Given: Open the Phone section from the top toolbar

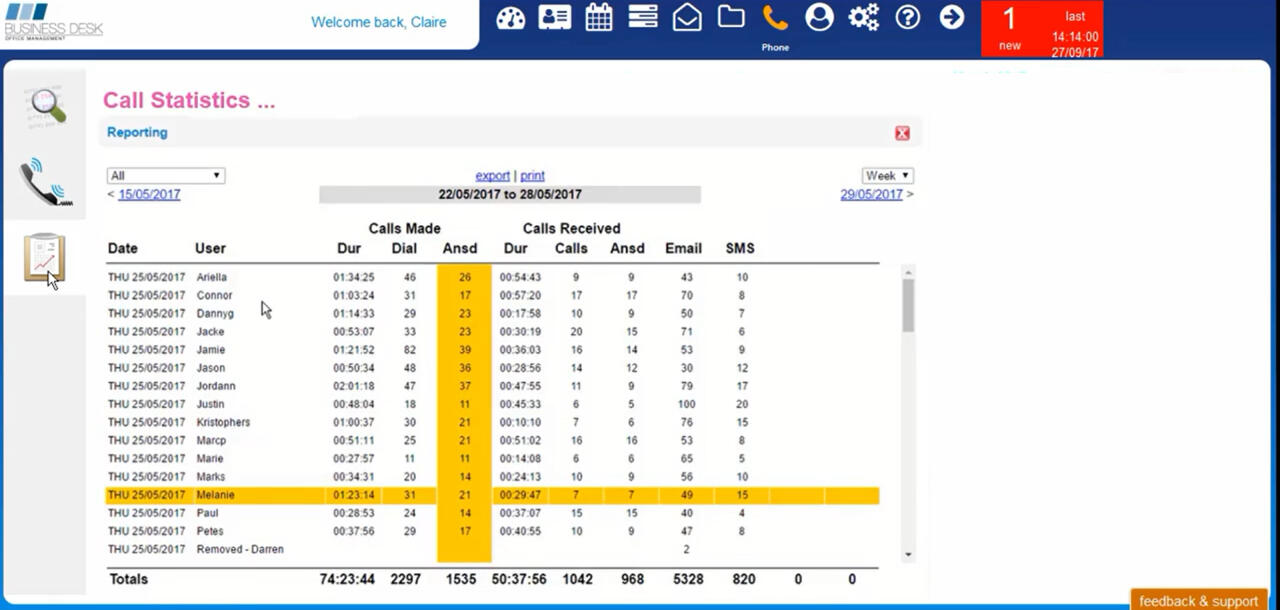Looking at the screenshot, I should [x=775, y=17].
